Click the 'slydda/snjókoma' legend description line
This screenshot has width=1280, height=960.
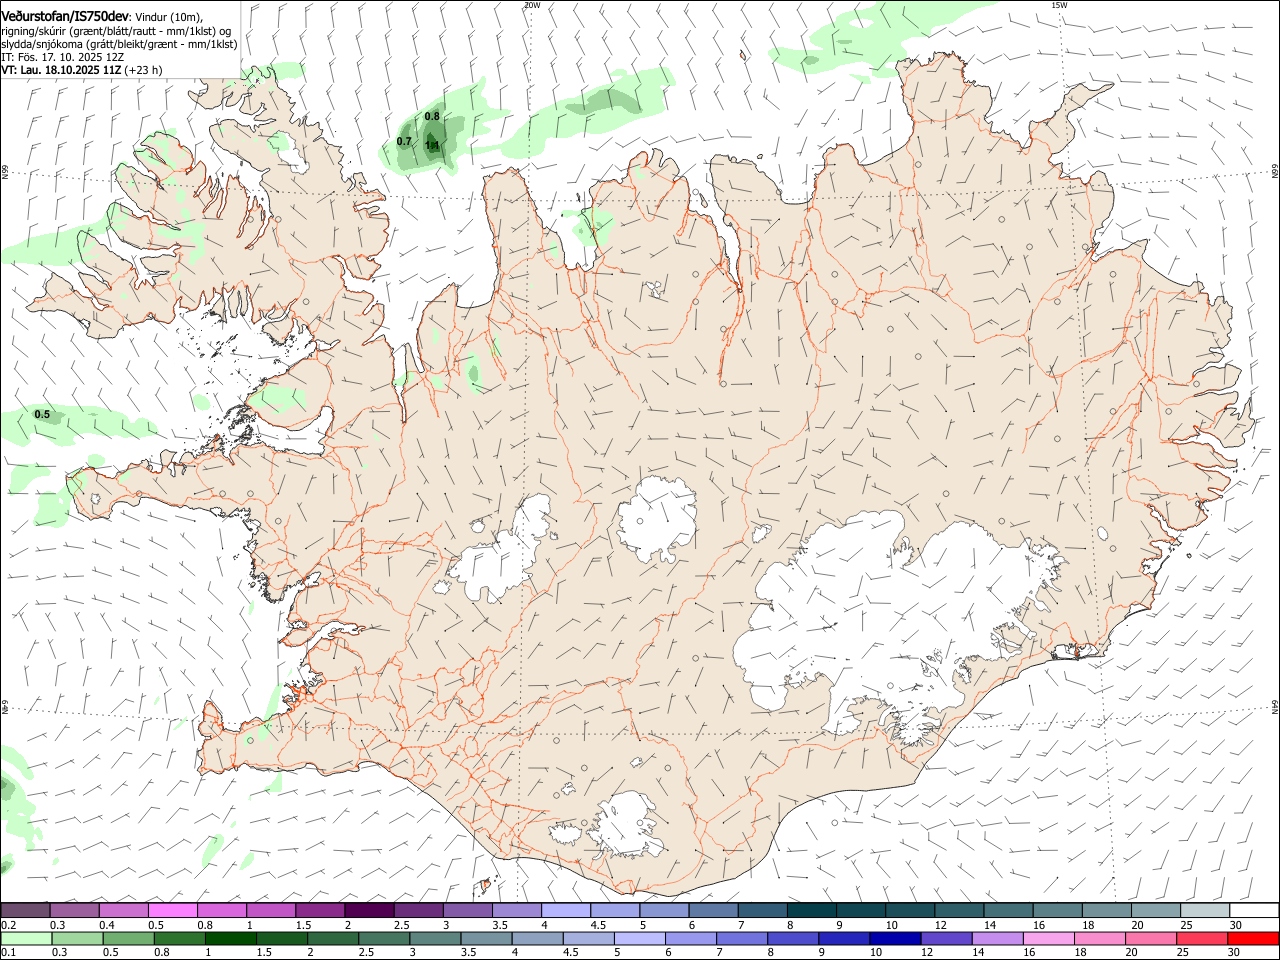coord(119,44)
